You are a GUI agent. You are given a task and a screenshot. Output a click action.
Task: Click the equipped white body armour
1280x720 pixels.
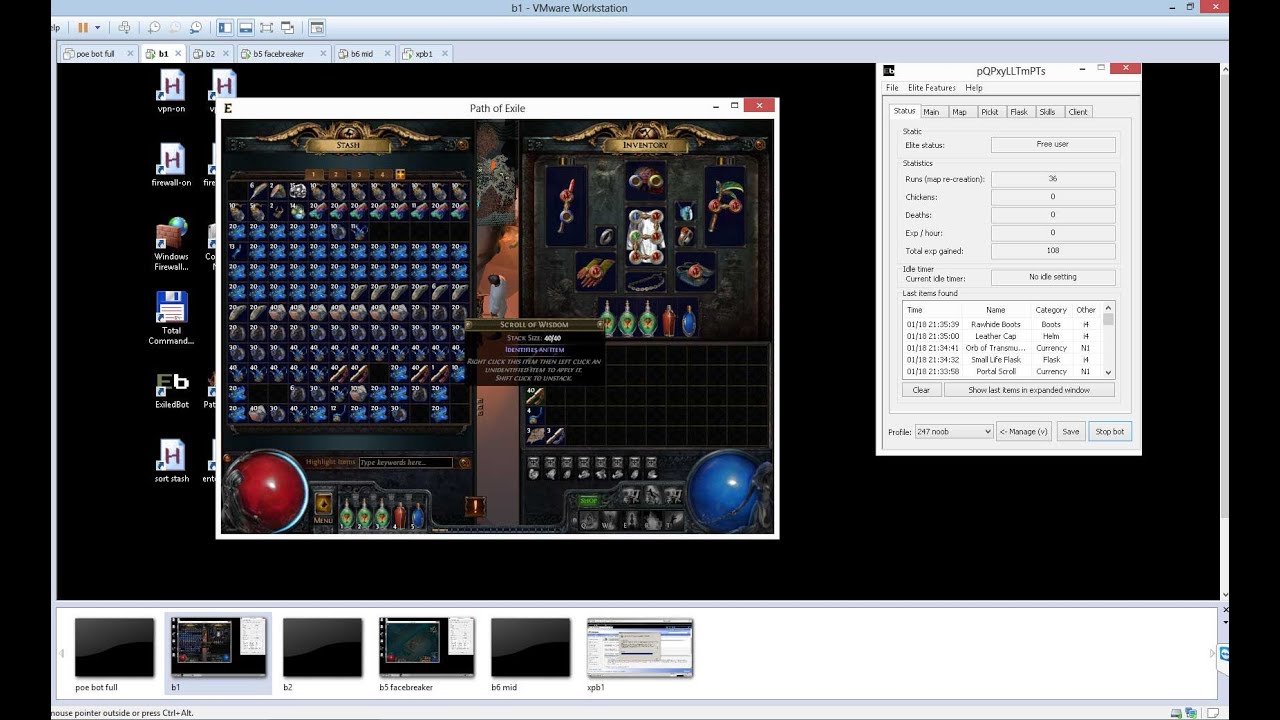pos(645,237)
